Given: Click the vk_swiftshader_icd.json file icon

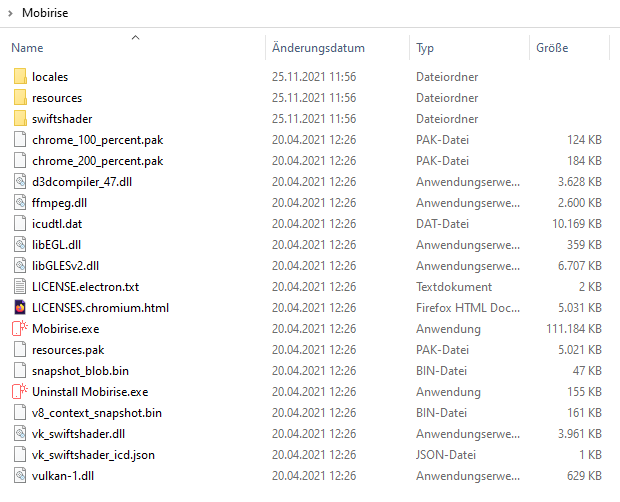Looking at the screenshot, I should 20,454.
